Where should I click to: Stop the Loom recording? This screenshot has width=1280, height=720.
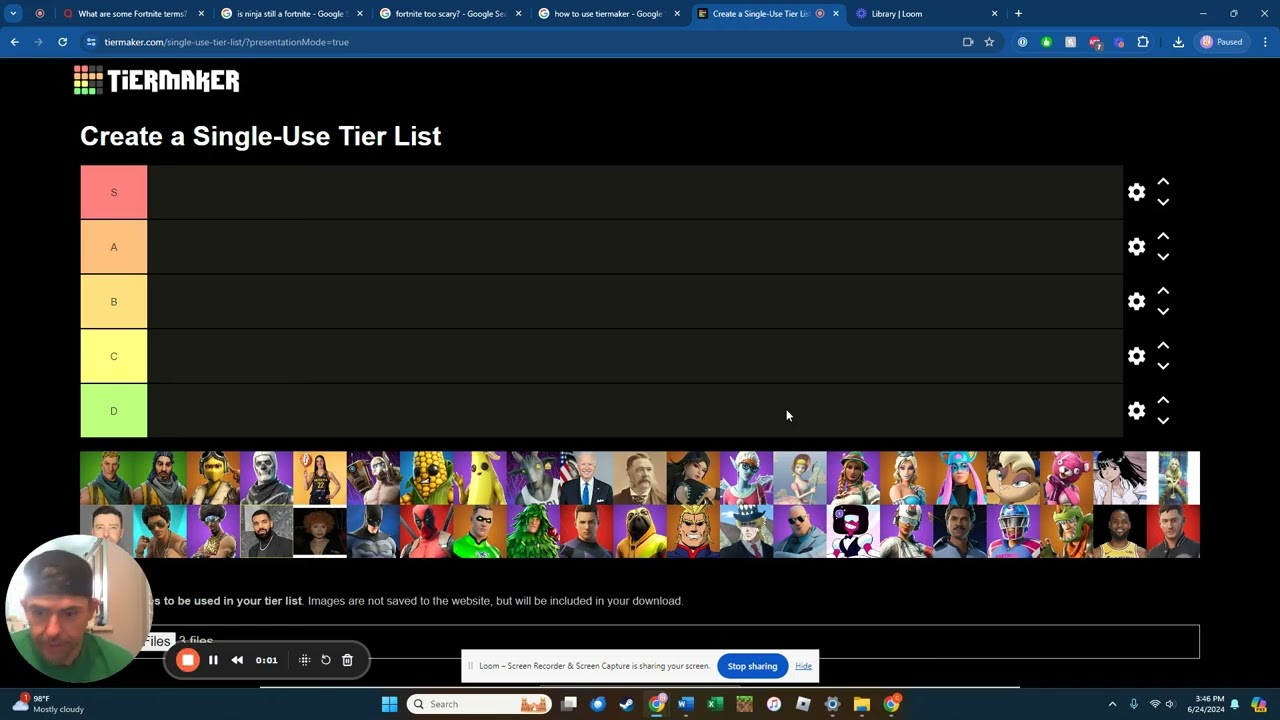click(187, 660)
